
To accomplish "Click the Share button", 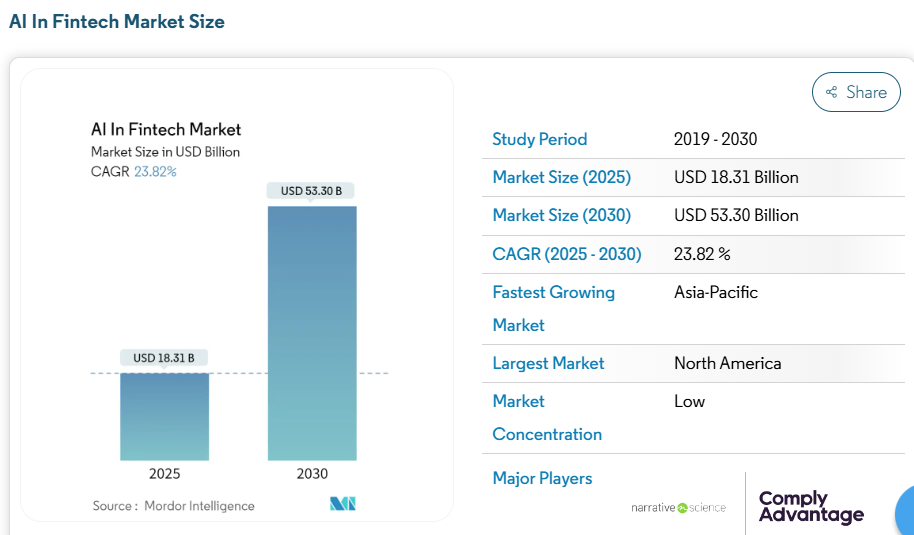I will [856, 92].
